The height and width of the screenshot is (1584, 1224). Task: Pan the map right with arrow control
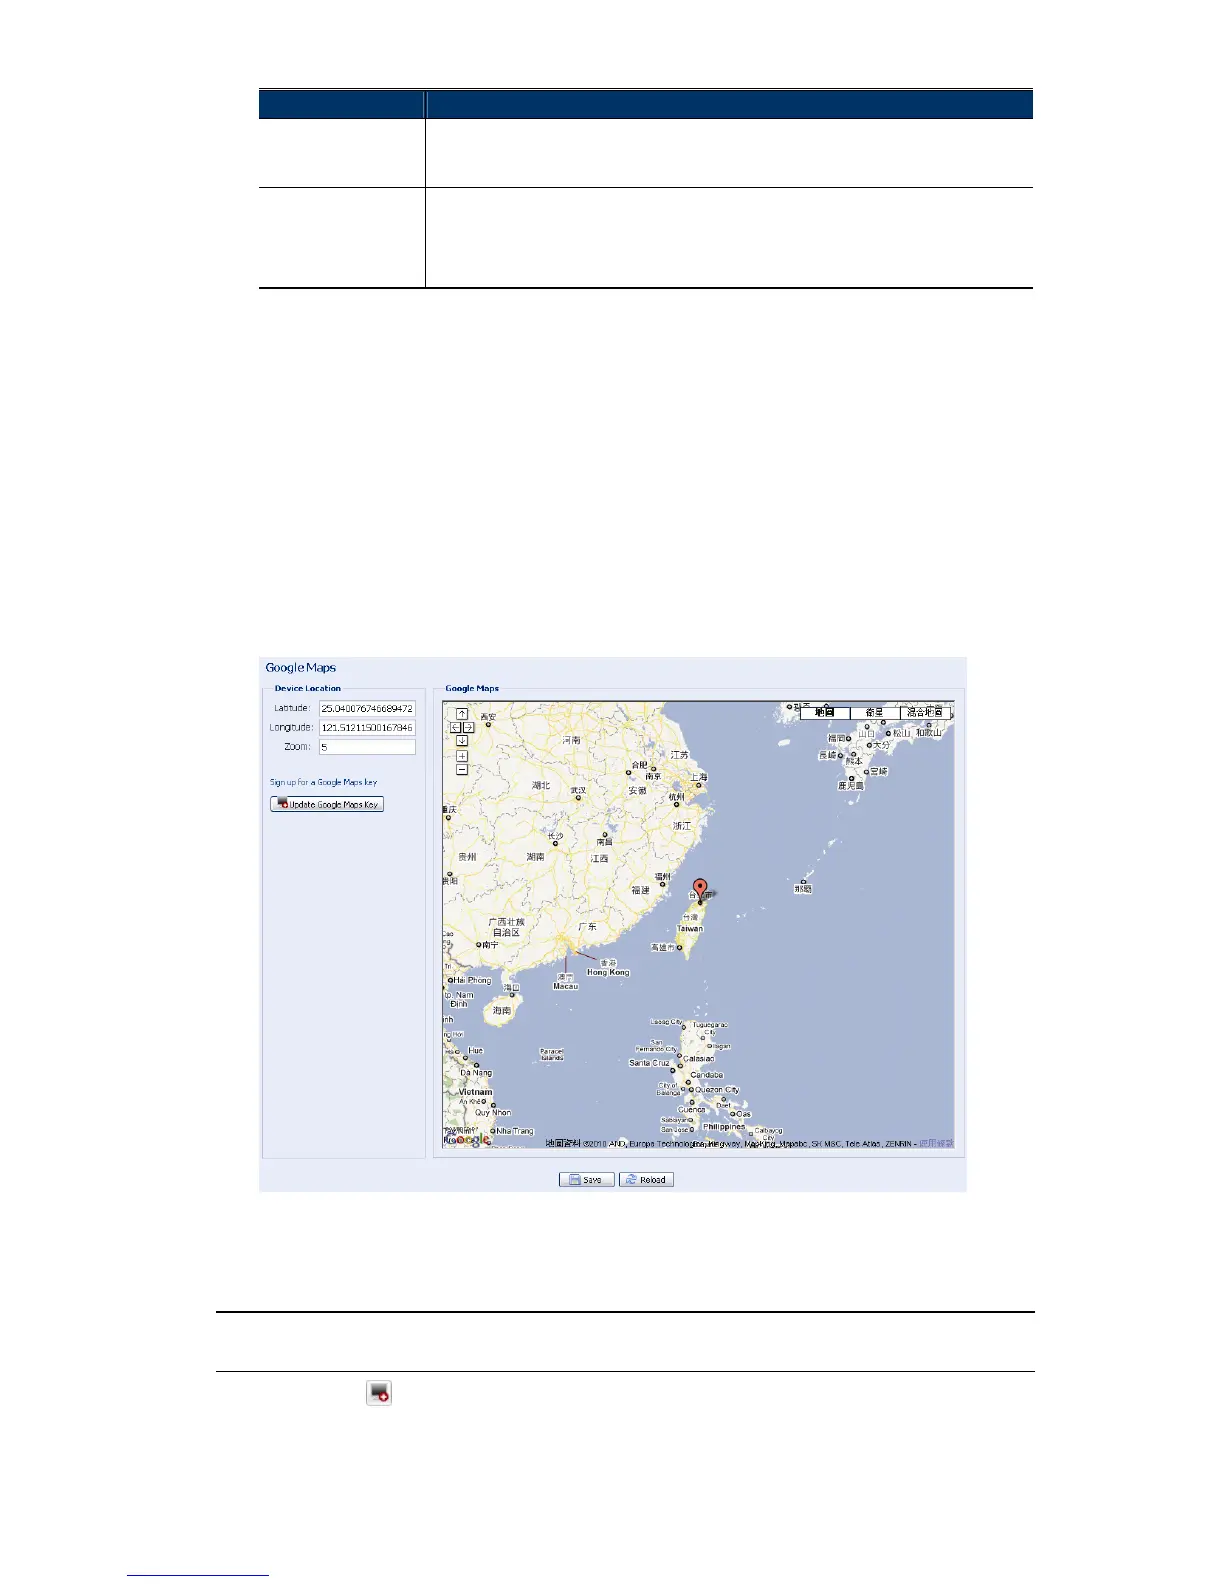468,727
